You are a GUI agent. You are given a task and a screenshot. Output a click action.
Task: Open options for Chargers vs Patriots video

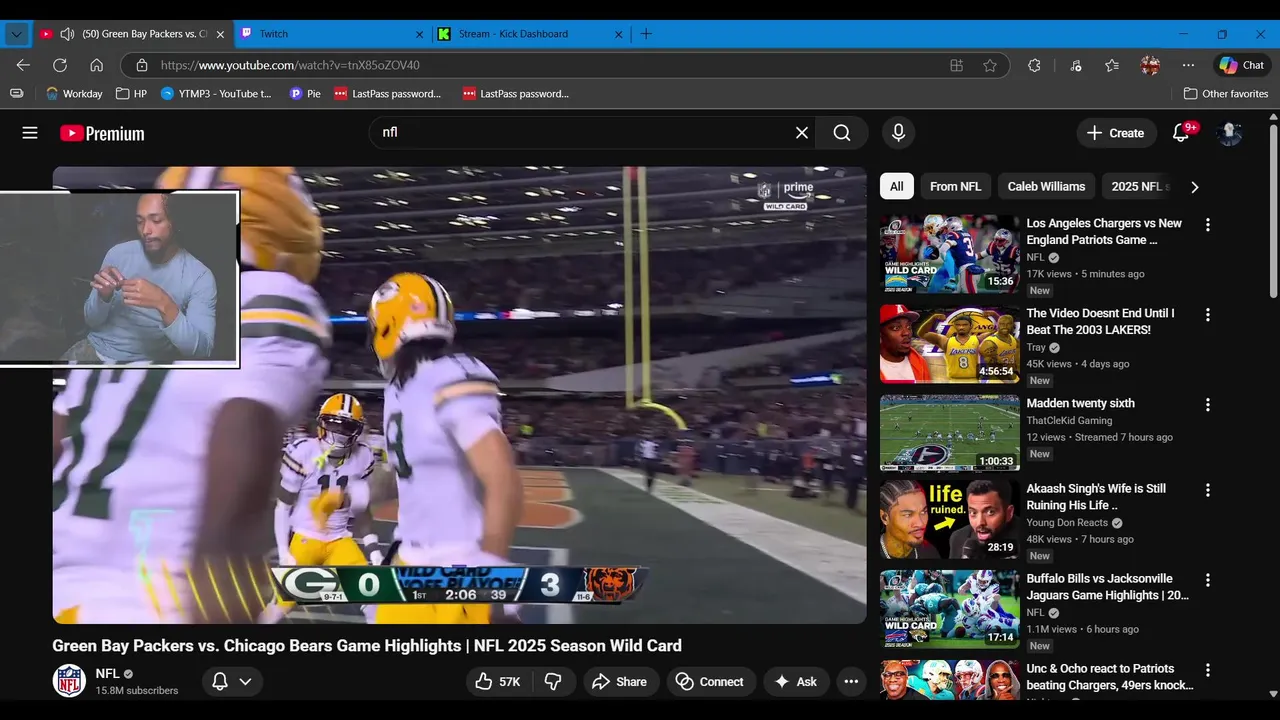point(1207,225)
